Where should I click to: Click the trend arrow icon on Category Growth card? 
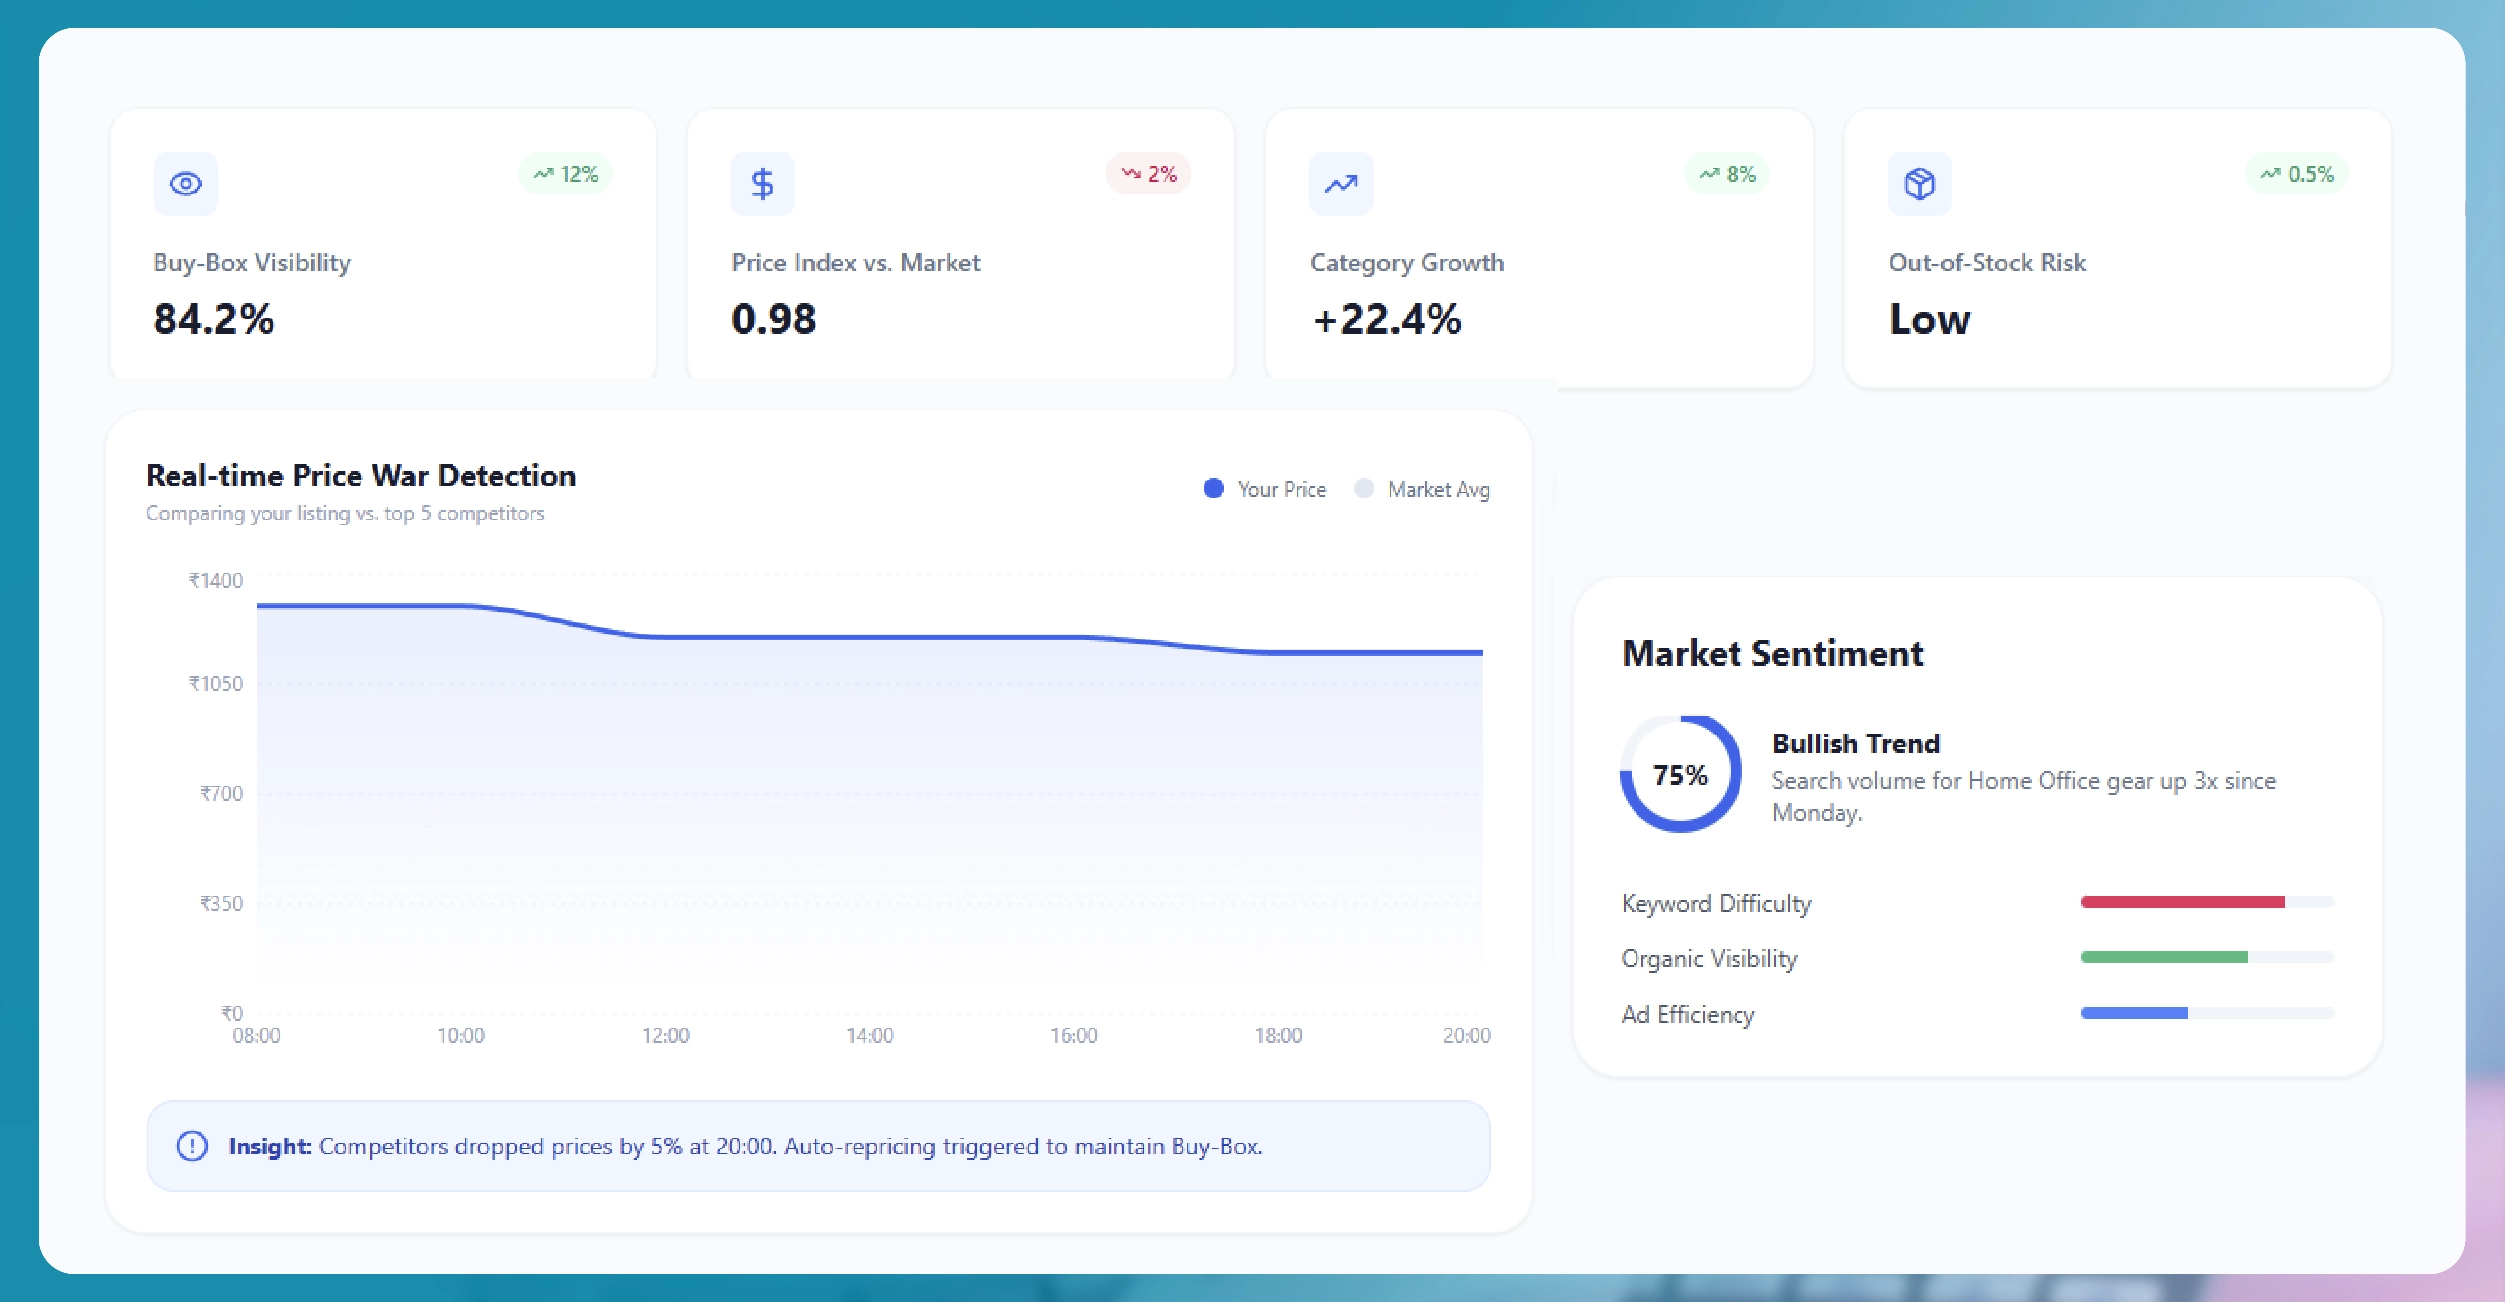click(x=1340, y=183)
